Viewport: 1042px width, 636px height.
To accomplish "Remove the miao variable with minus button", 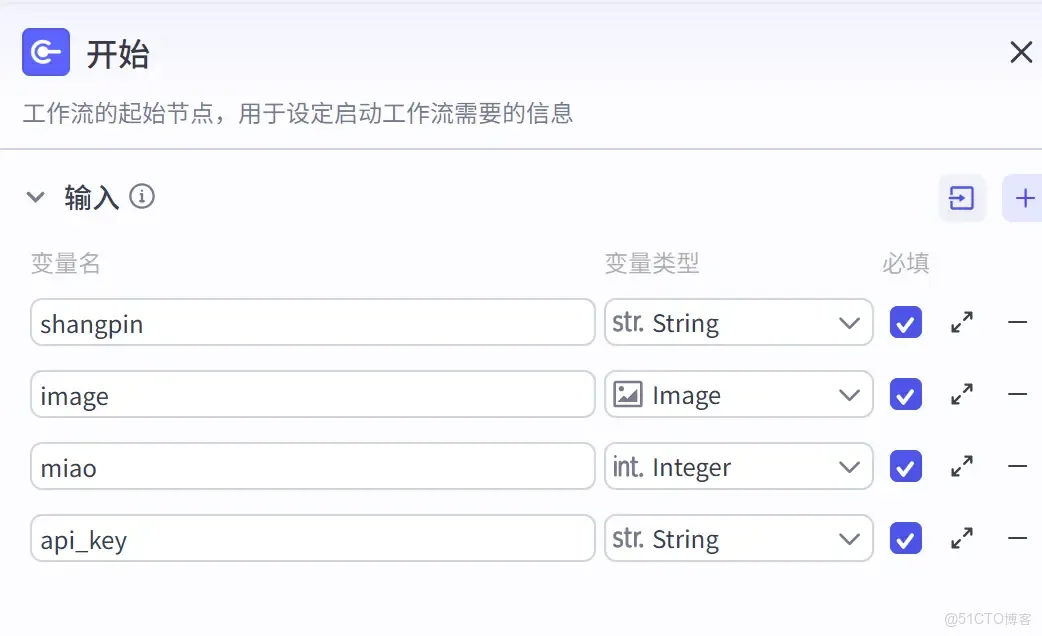I will click(x=1017, y=466).
